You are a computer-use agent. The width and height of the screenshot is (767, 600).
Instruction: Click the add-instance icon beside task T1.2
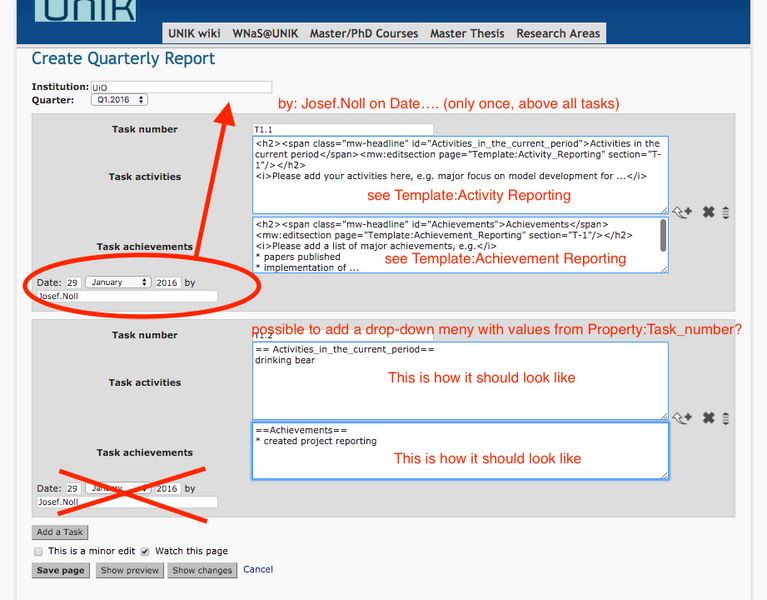[x=682, y=418]
